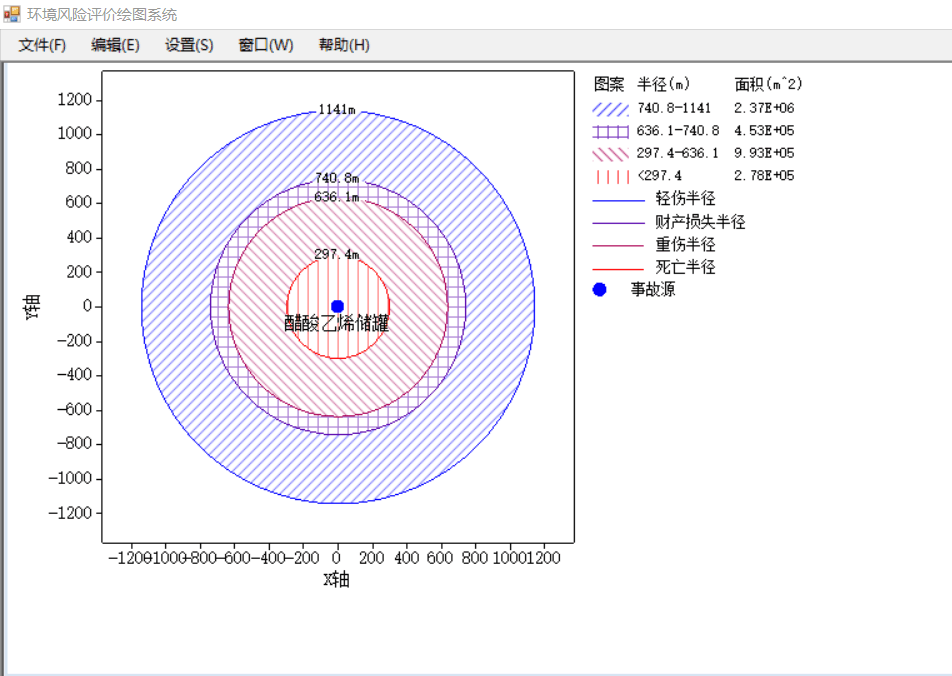The image size is (952, 676).
Task: Click the area value 4.53E+05
Action: pyautogui.click(x=764, y=131)
